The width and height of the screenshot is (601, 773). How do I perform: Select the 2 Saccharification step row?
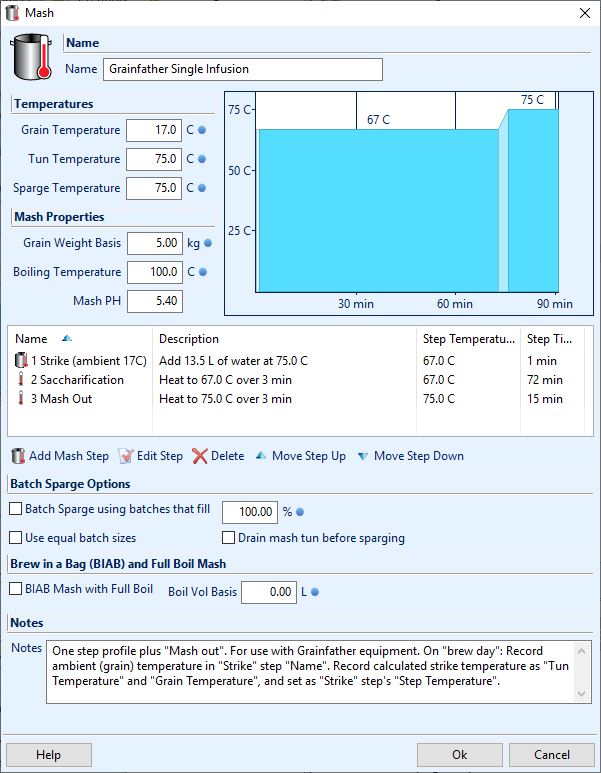[x=299, y=380]
